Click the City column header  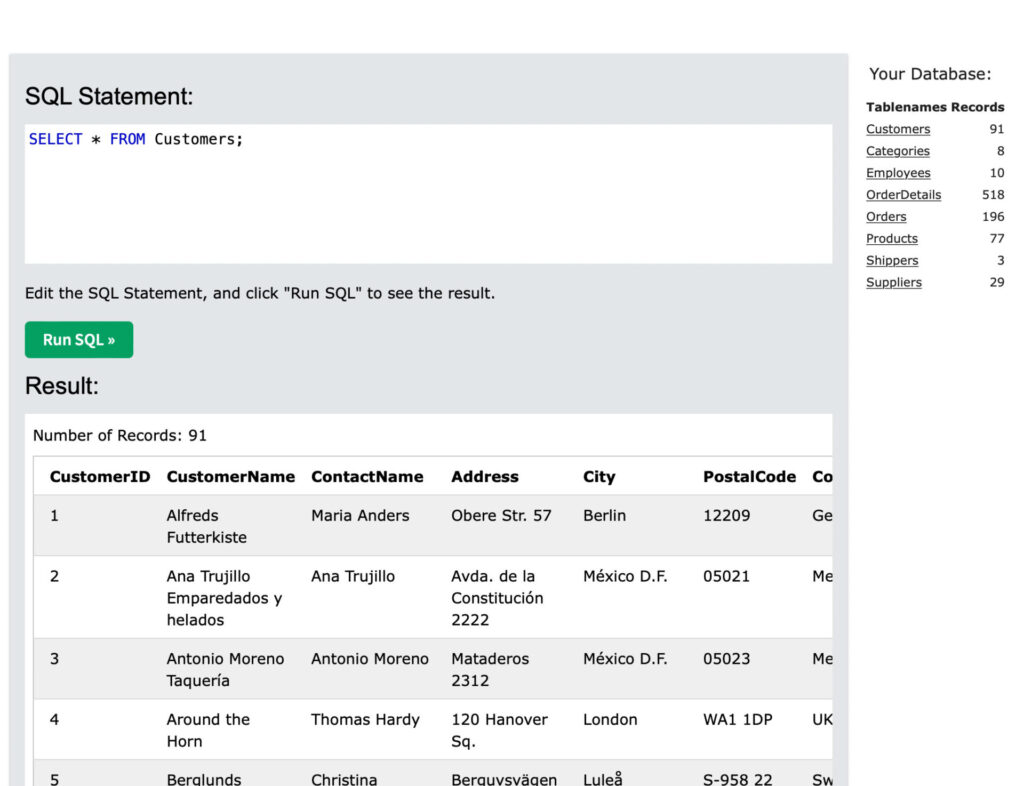599,477
